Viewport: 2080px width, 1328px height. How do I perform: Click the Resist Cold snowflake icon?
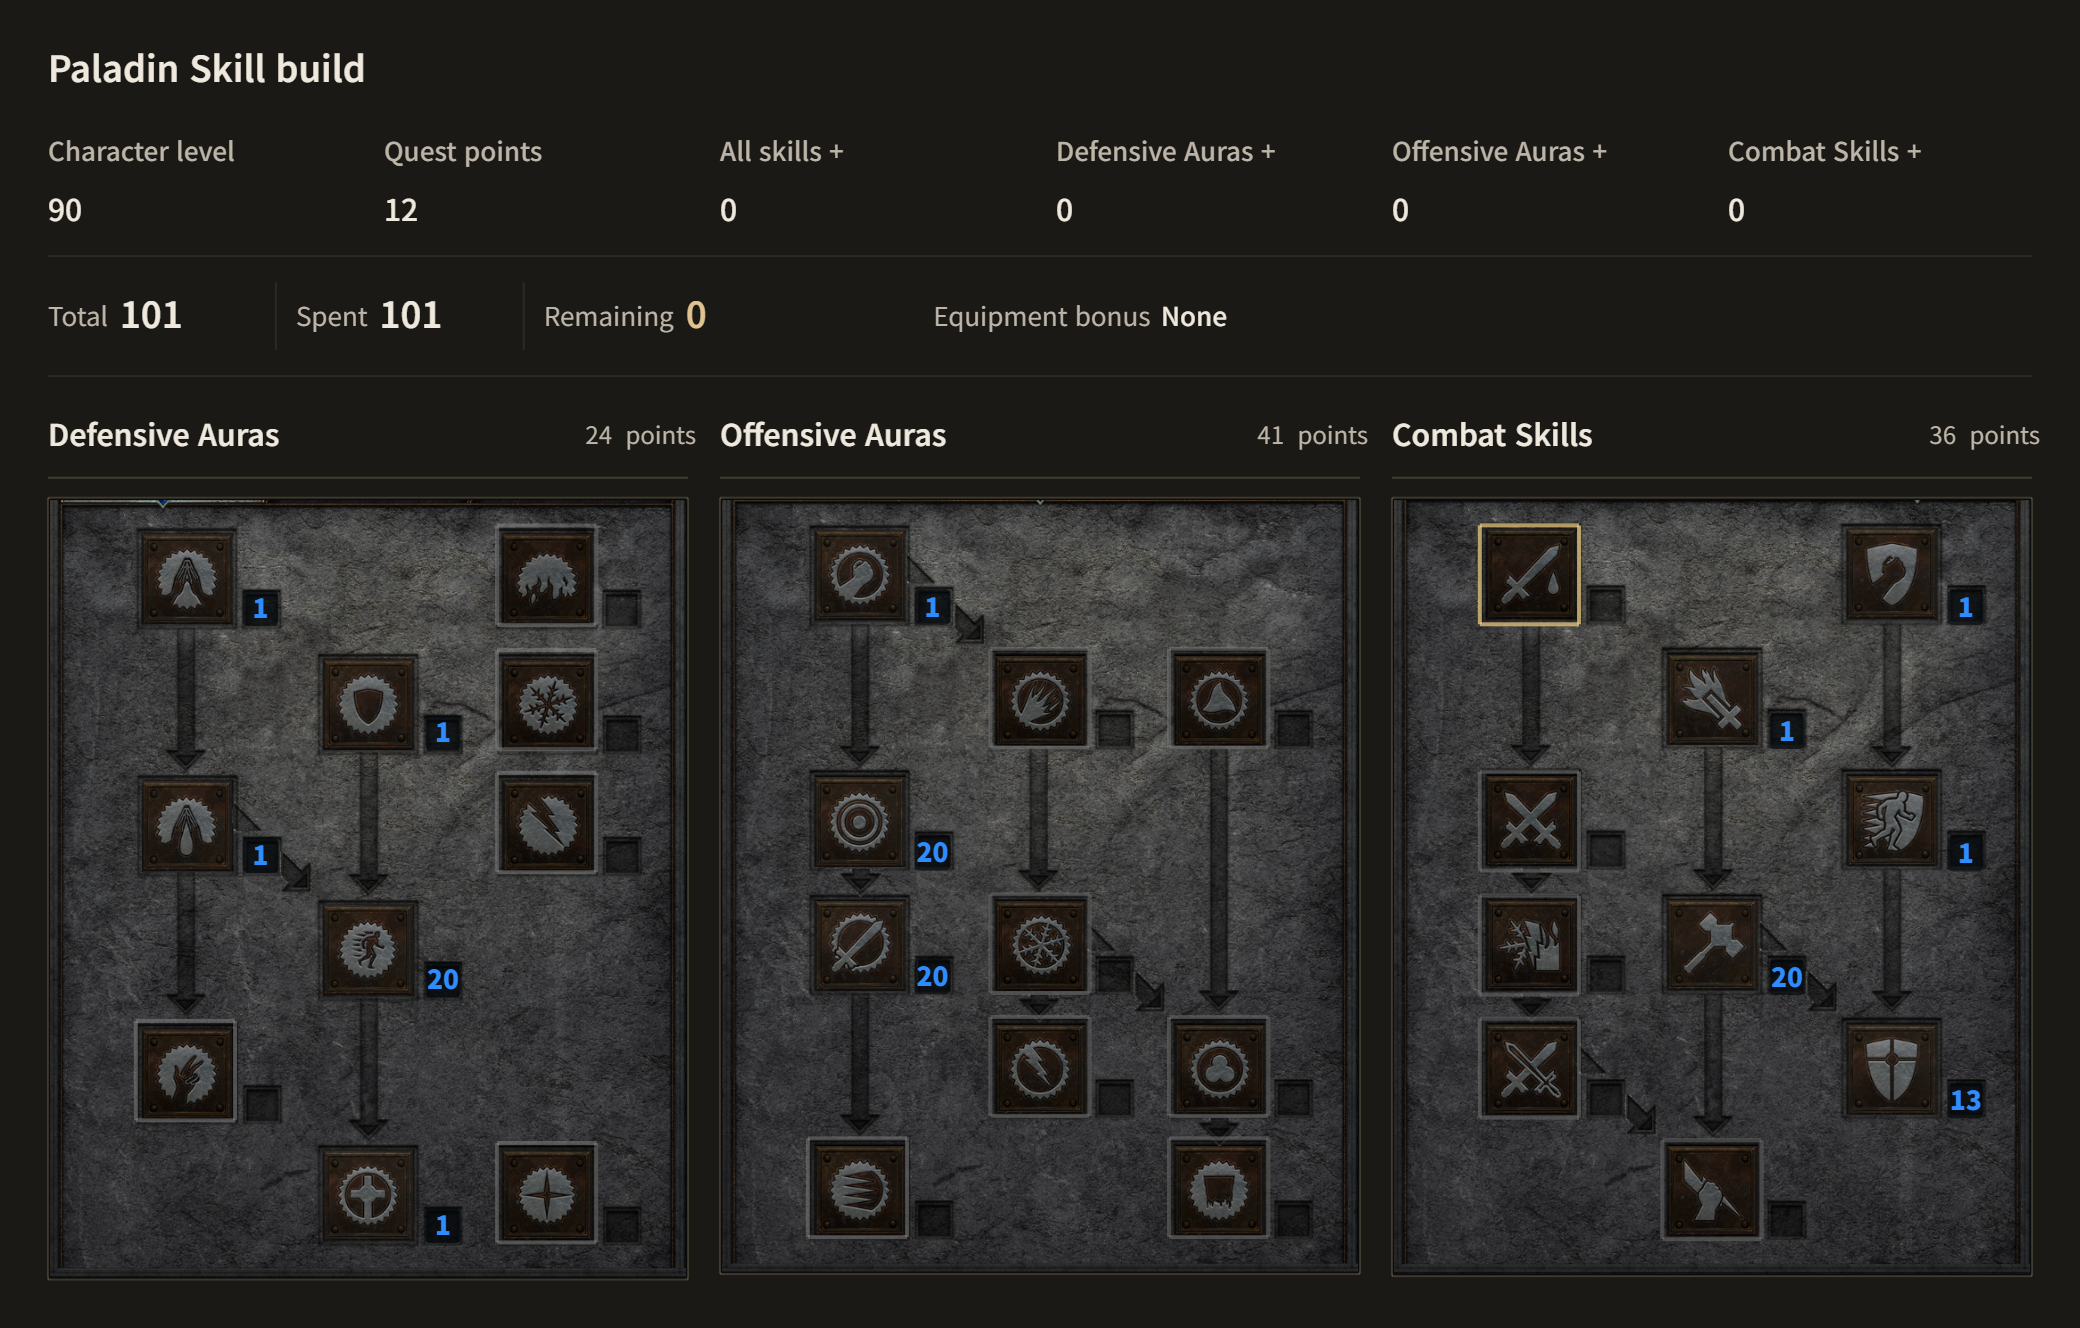[547, 702]
